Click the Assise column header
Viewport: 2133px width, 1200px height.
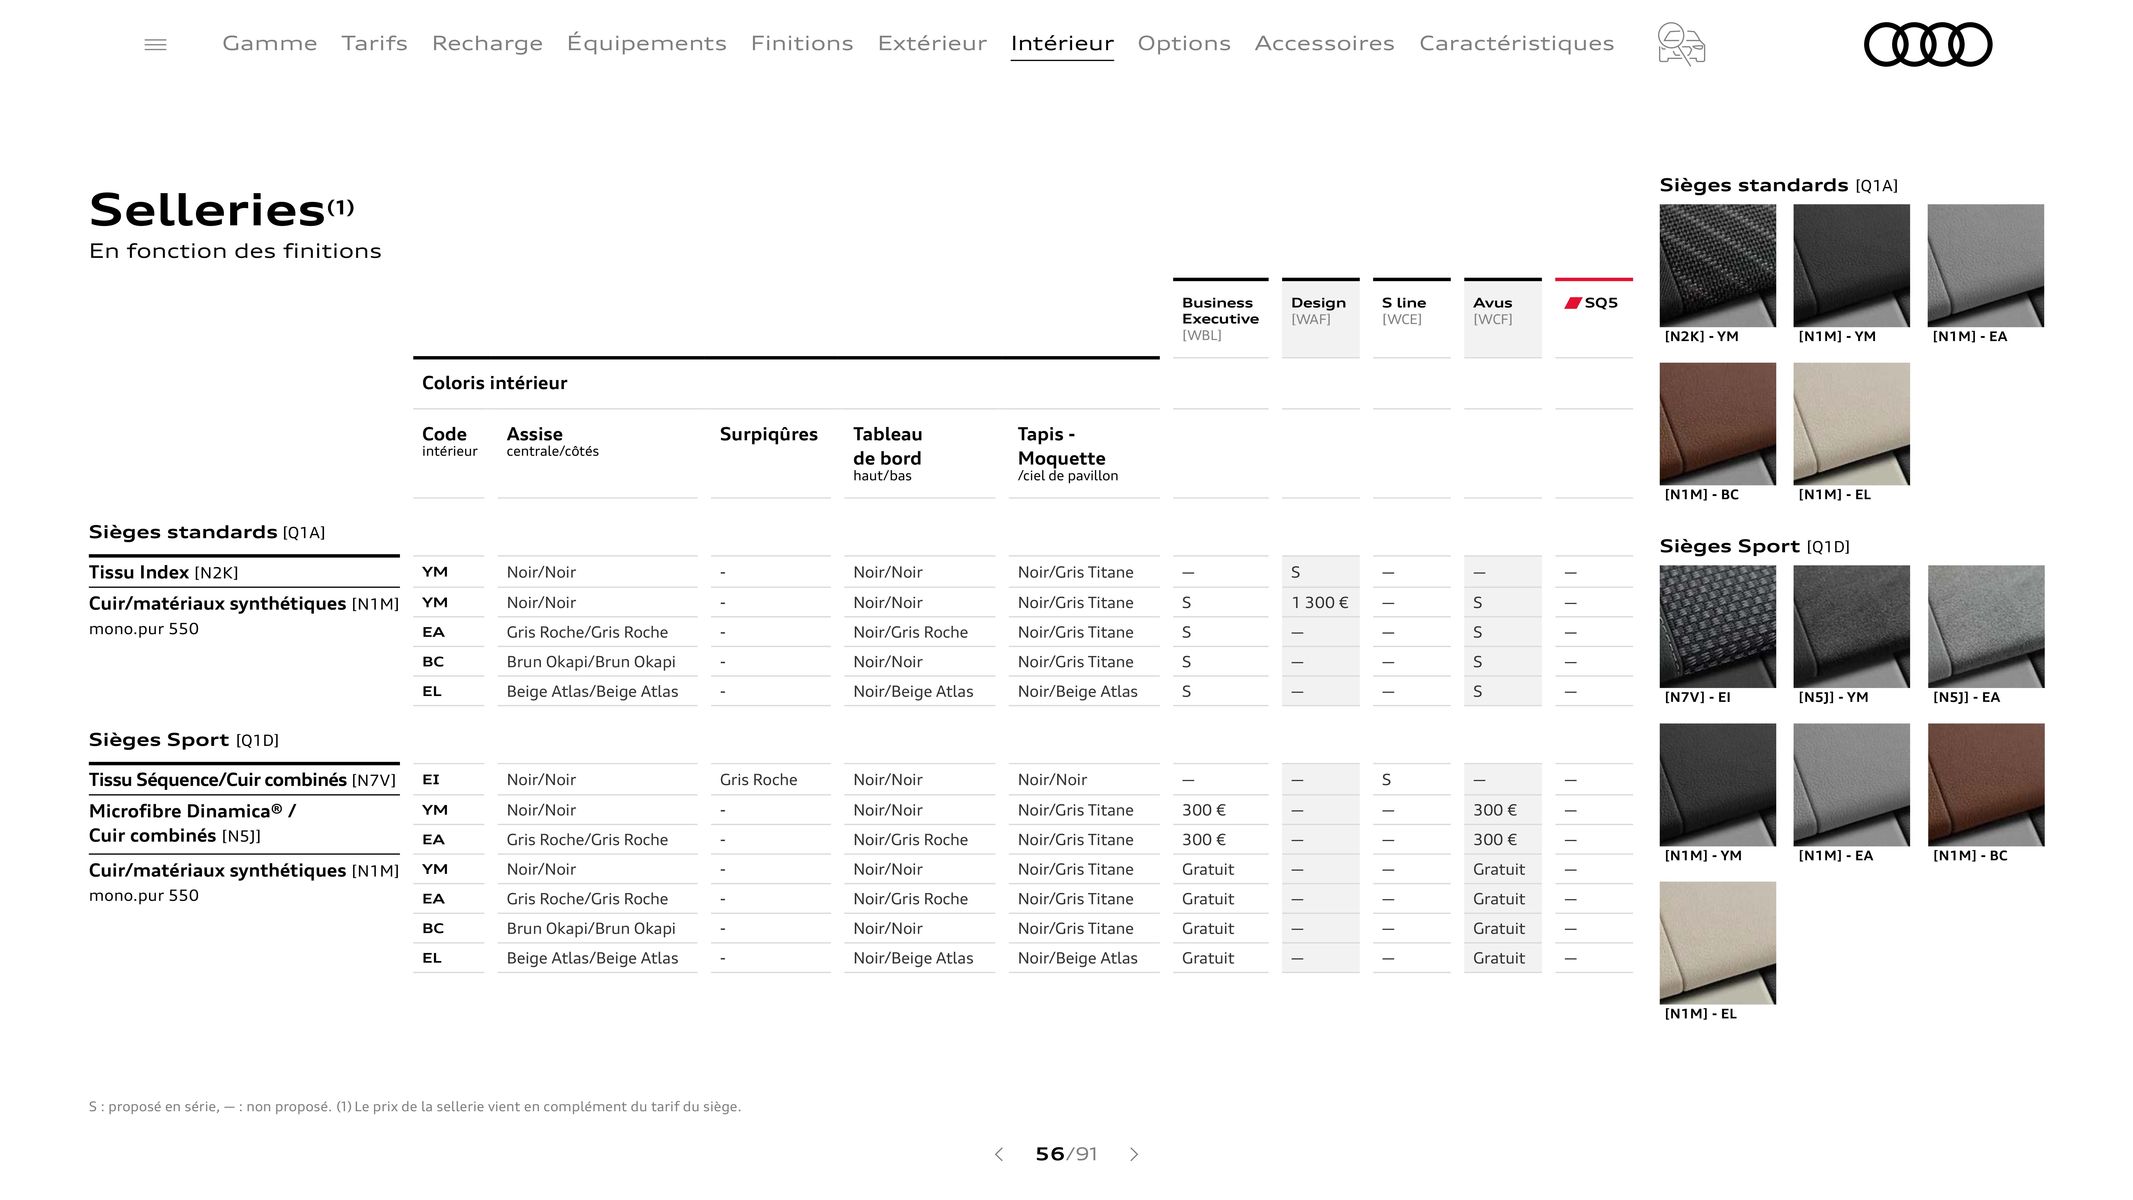coord(552,441)
